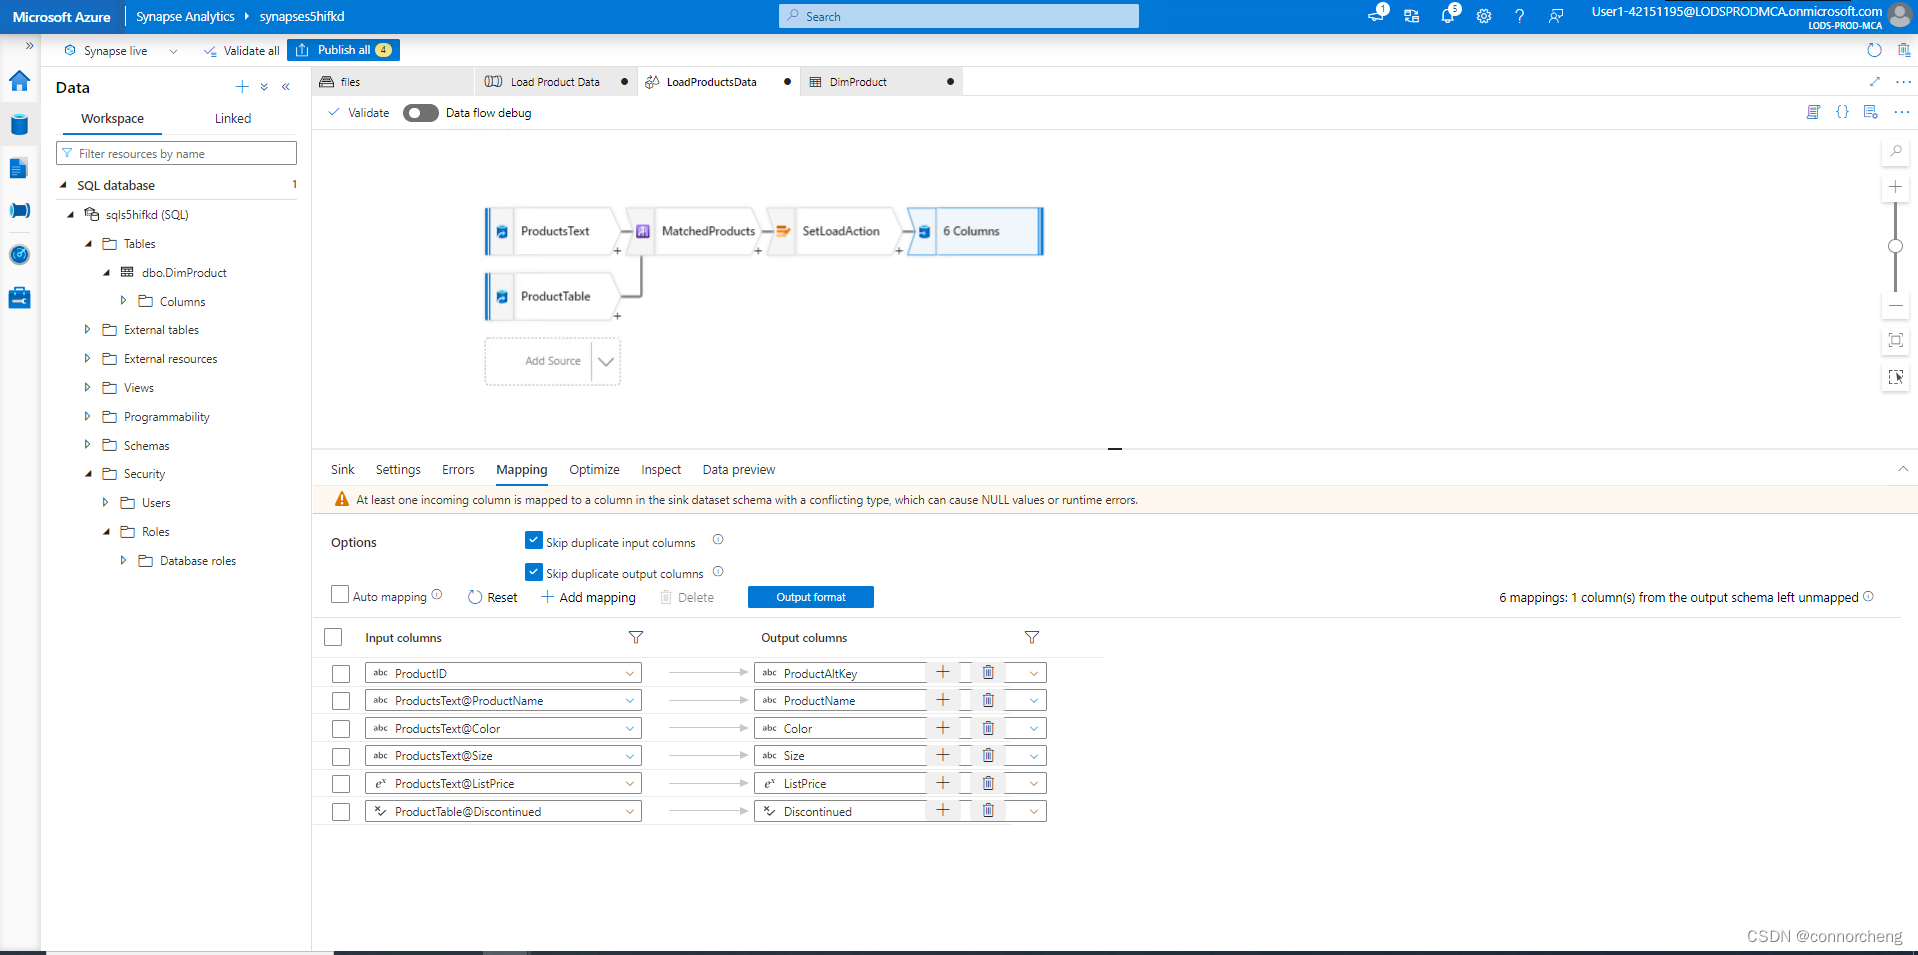Select the ProductsText@ListPrice row checkbox
1918x955 pixels.
341,784
